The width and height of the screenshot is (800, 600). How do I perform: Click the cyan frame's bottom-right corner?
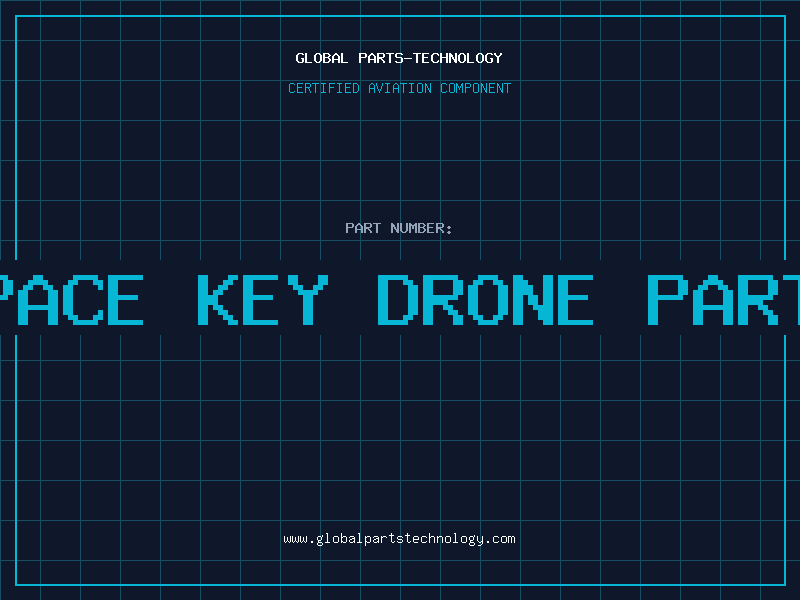click(x=784, y=584)
